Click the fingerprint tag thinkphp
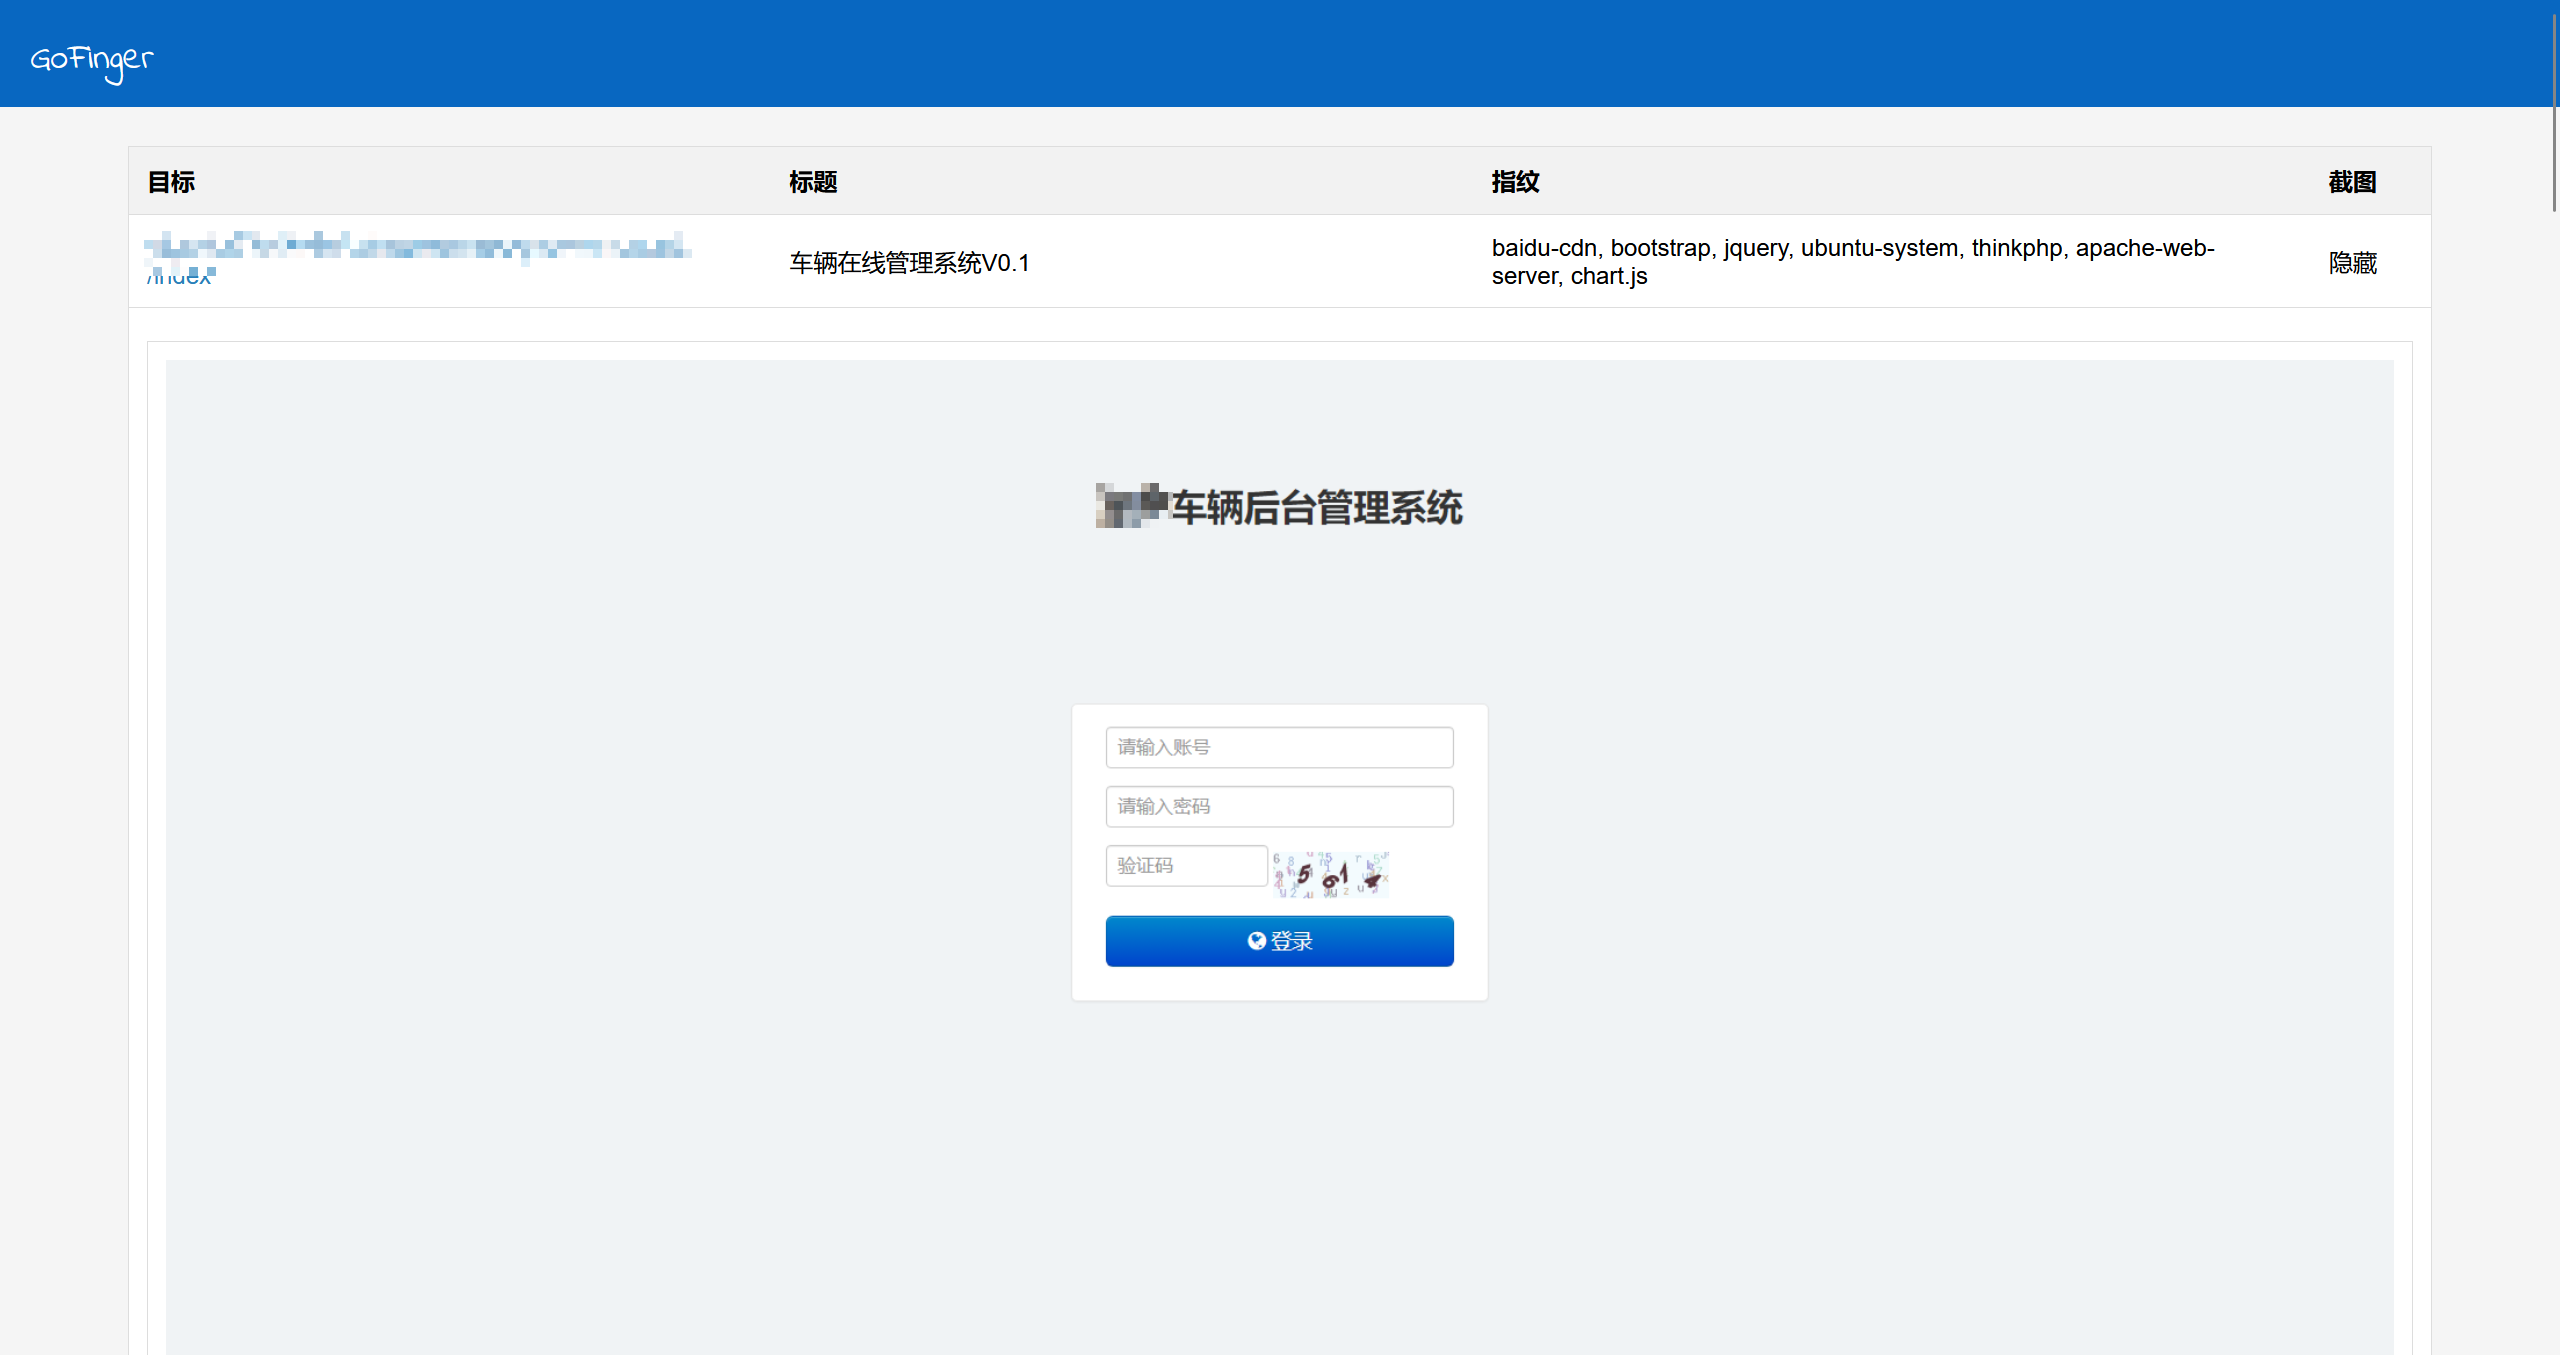Screen dimensions: 2560x1355 pos(2018,248)
